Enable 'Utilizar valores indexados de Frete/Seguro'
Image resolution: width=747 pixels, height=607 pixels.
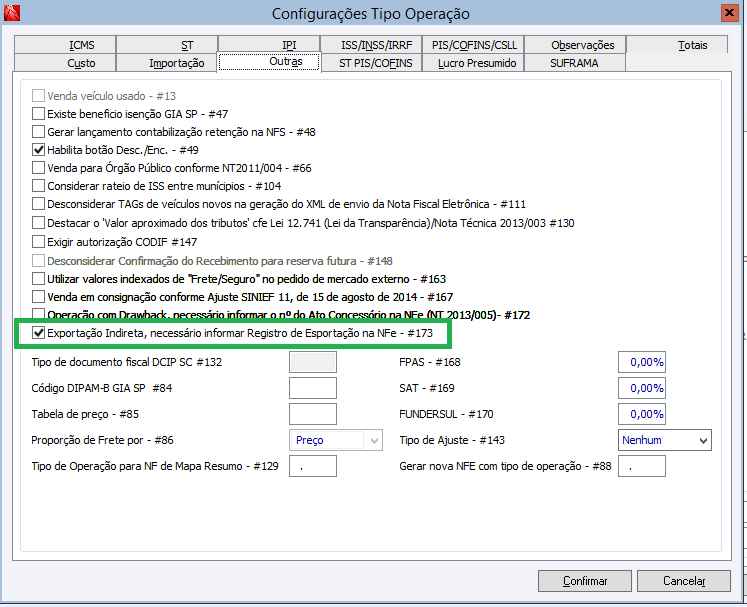(38, 279)
